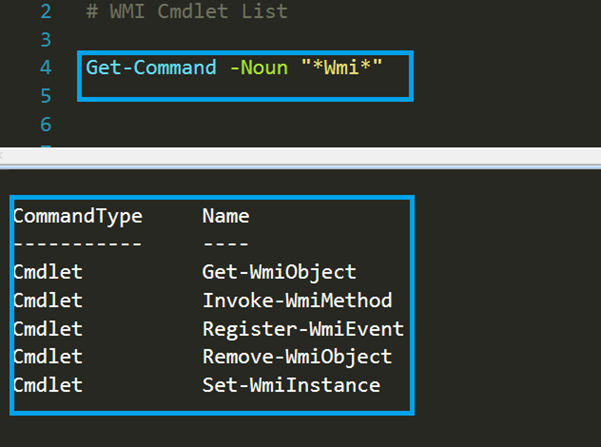This screenshot has width=601, height=447.
Task: Click the CommandType column header
Action: 78,217
